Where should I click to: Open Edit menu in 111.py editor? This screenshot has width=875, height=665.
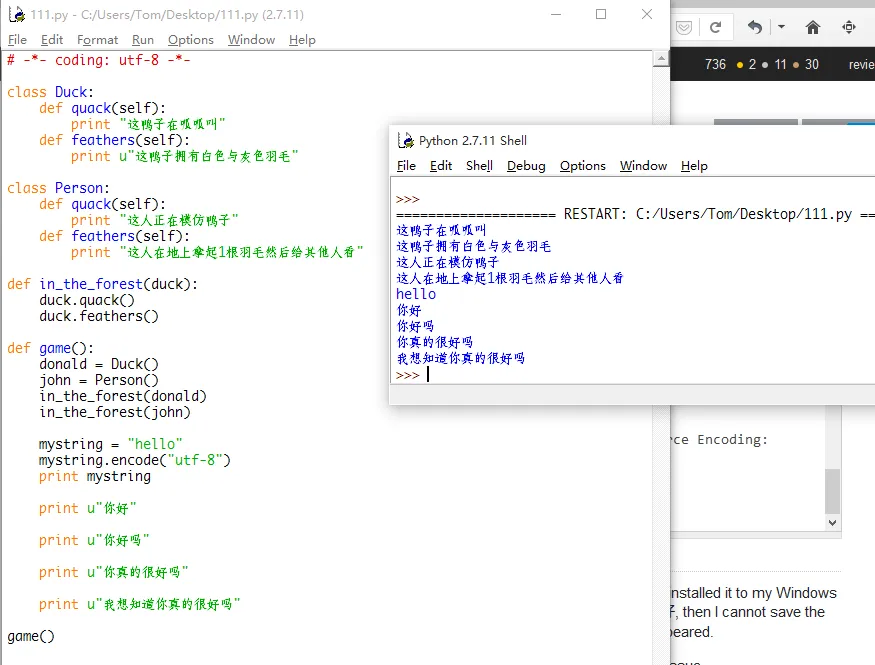click(x=52, y=40)
